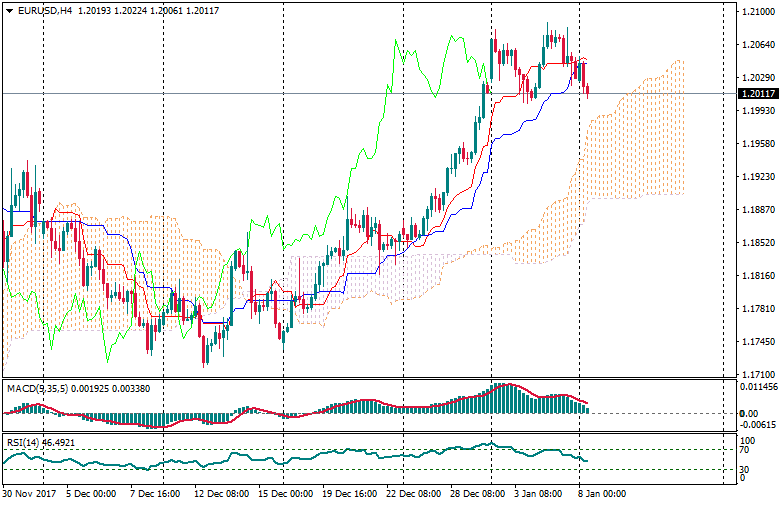This screenshot has height=505, width=779.
Task: Click the 1.17100 price scale label
Action: tap(756, 374)
